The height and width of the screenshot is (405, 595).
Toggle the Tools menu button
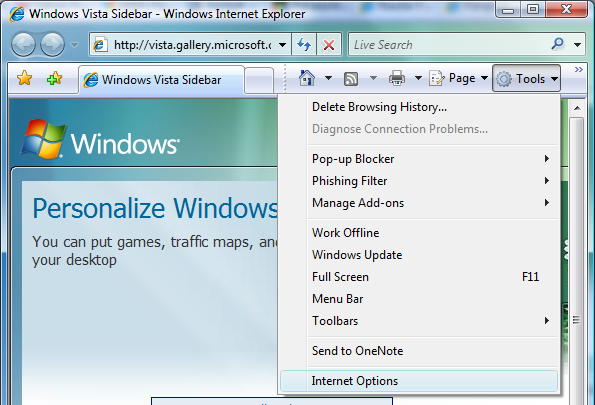pos(526,79)
